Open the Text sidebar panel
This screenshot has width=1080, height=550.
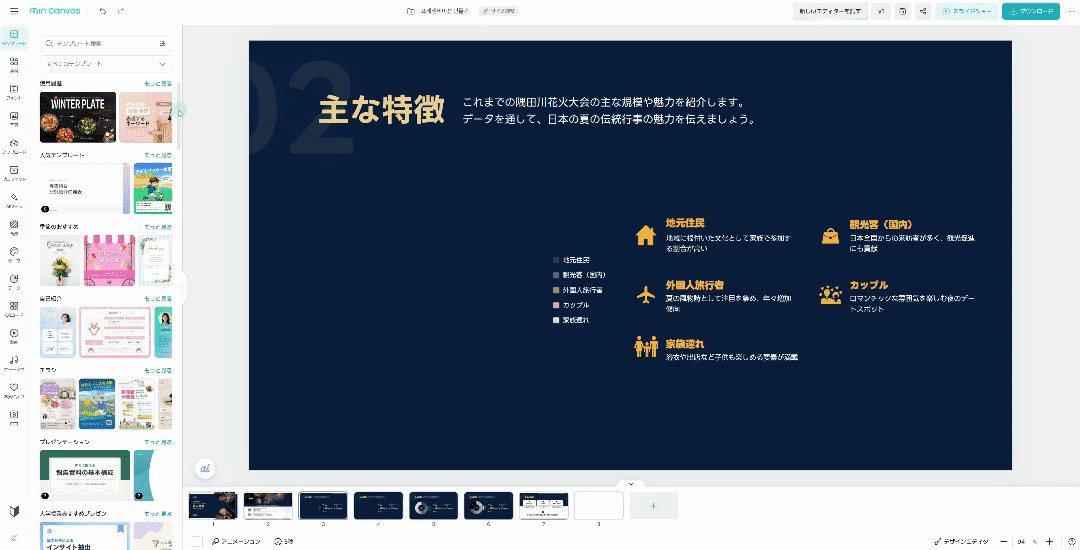[x=14, y=92]
